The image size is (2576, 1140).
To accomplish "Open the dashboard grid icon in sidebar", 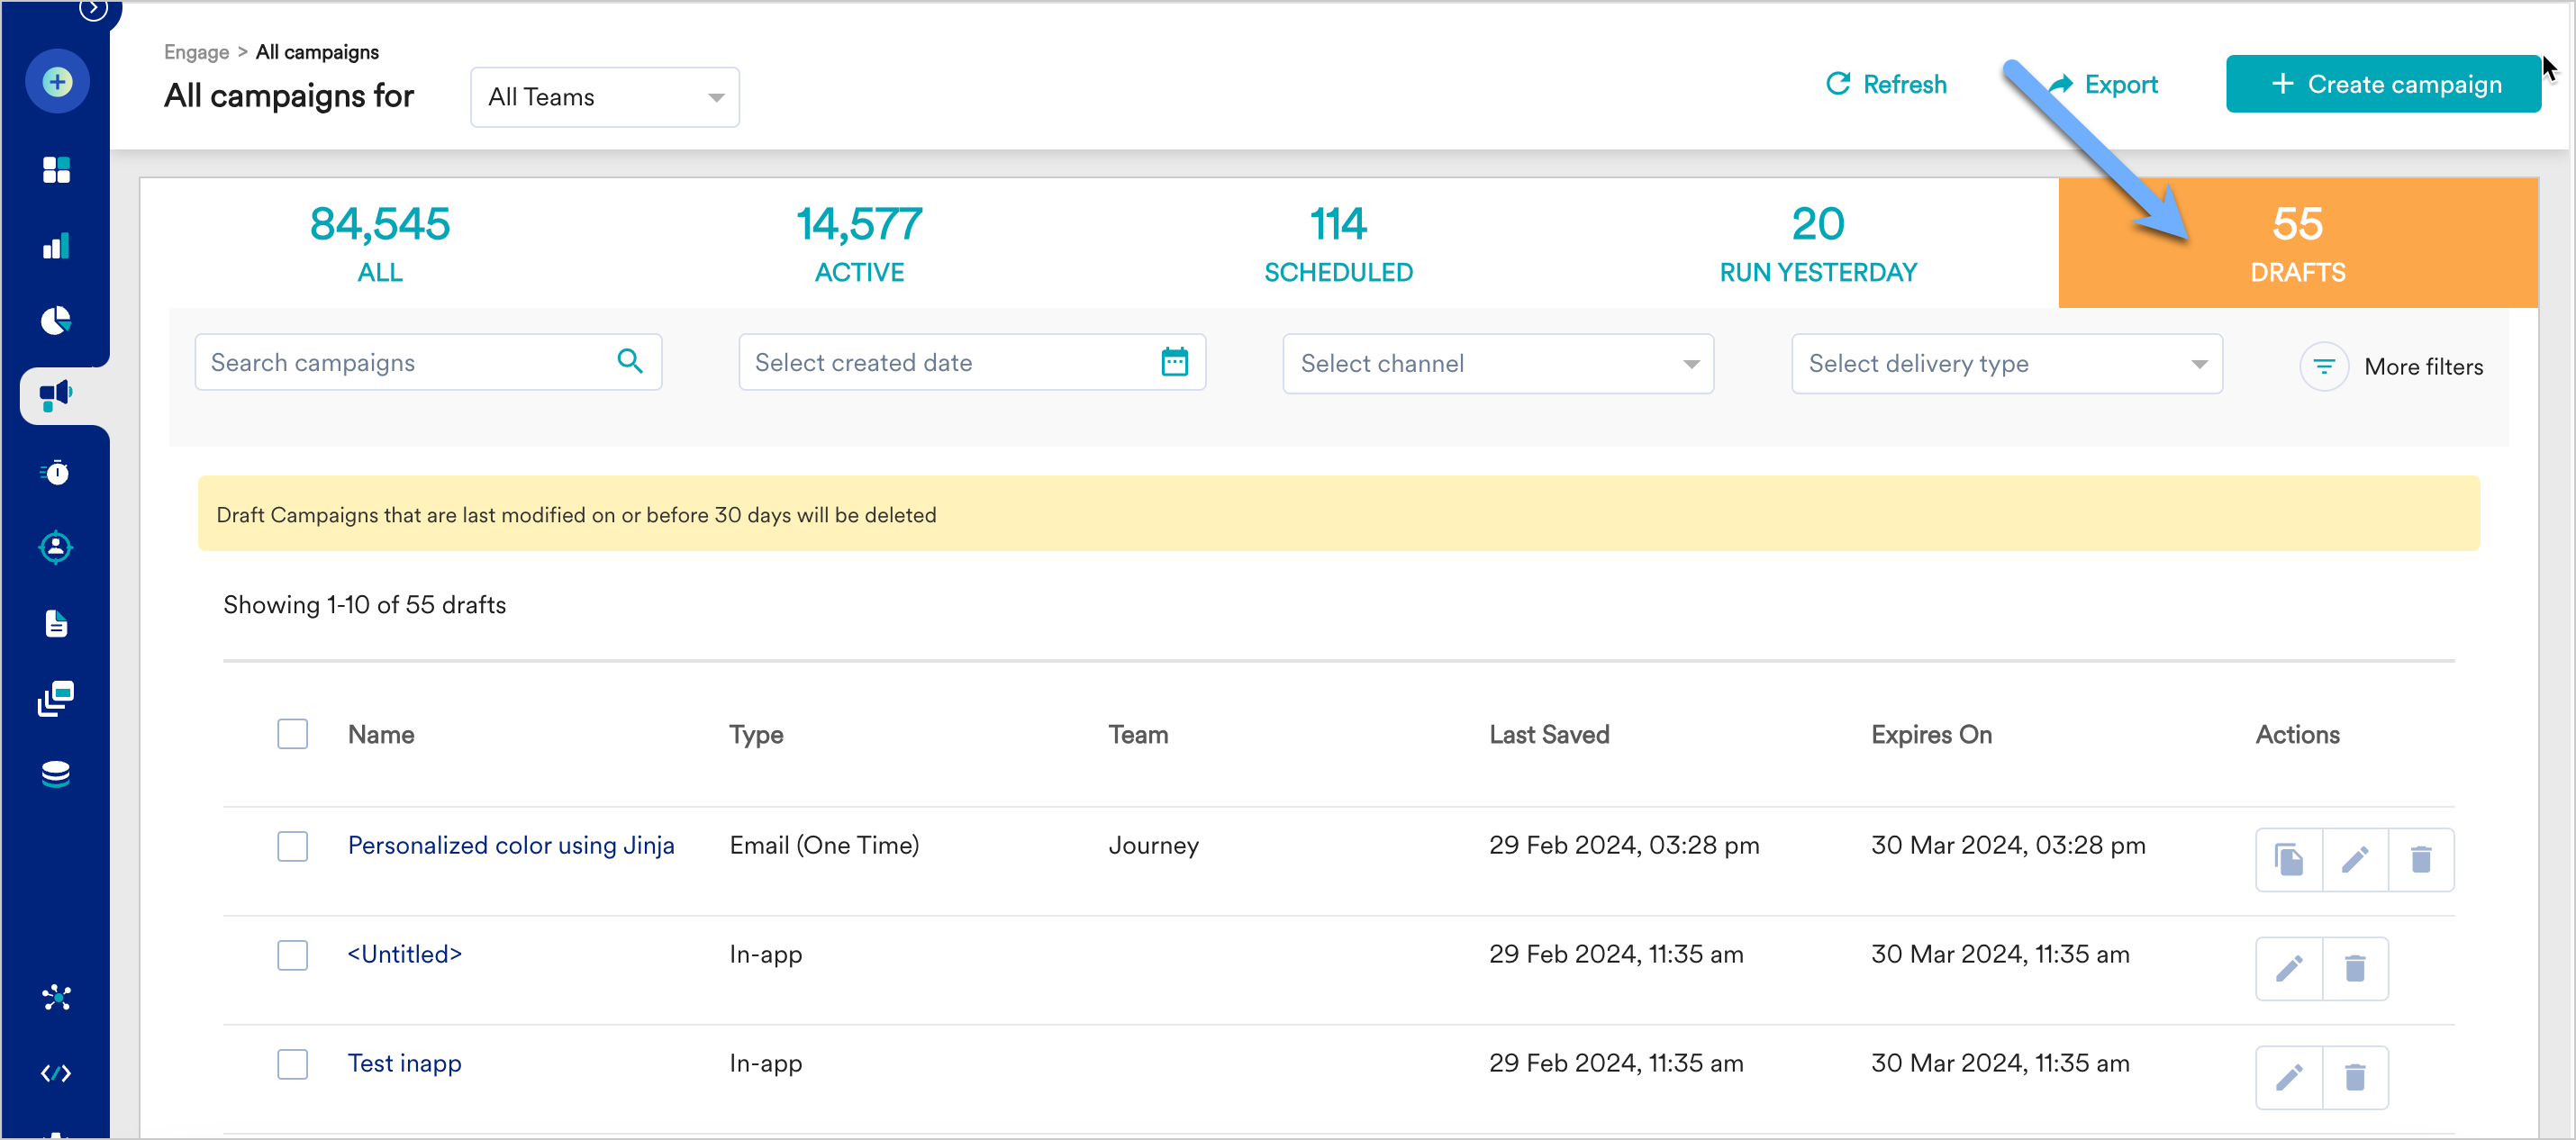I will point(56,170).
